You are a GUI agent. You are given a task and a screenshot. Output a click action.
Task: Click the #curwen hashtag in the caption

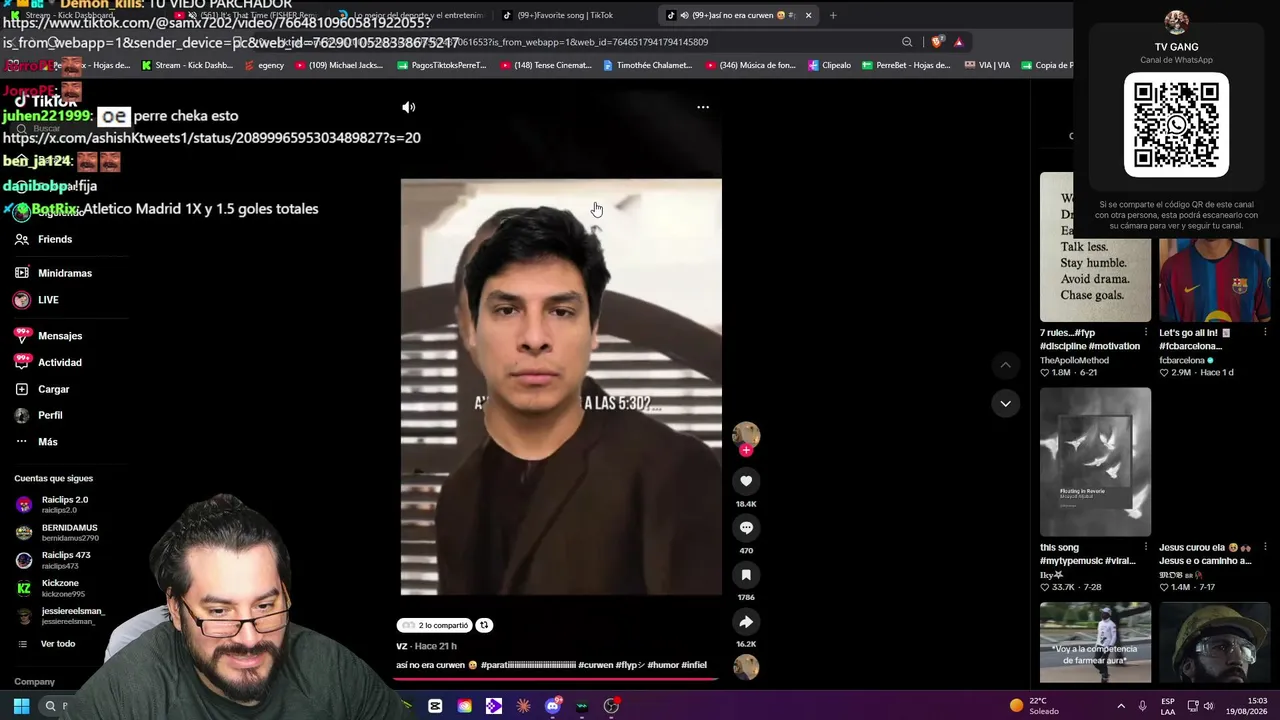pos(595,665)
